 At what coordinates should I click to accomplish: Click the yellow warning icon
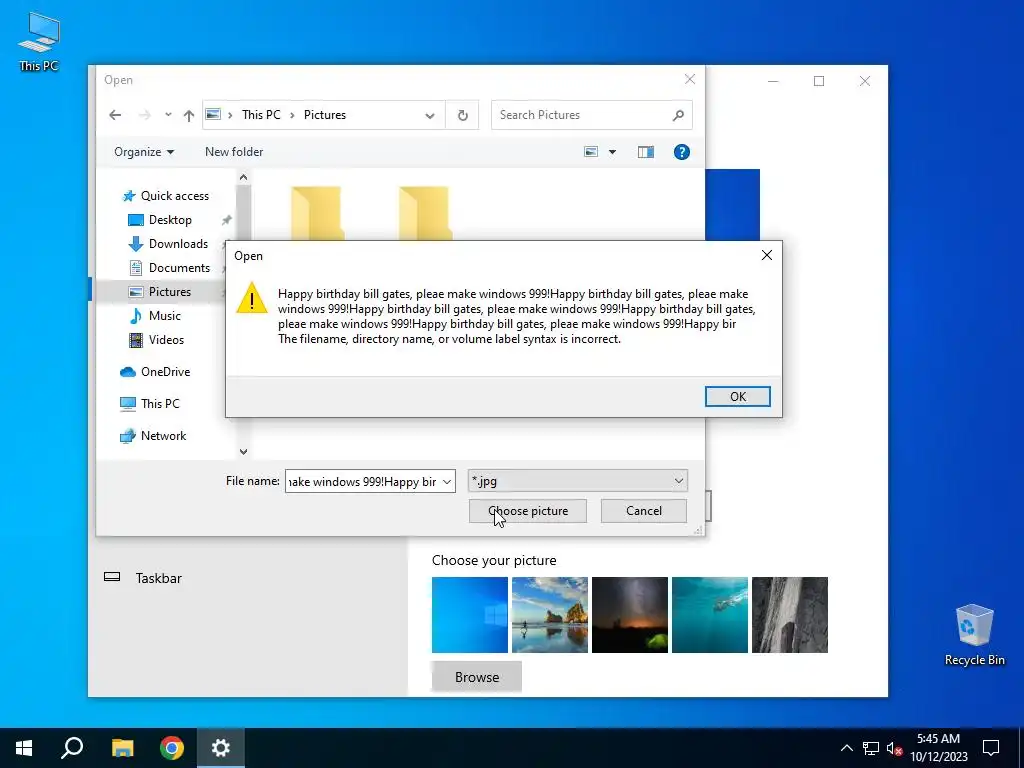pyautogui.click(x=251, y=298)
